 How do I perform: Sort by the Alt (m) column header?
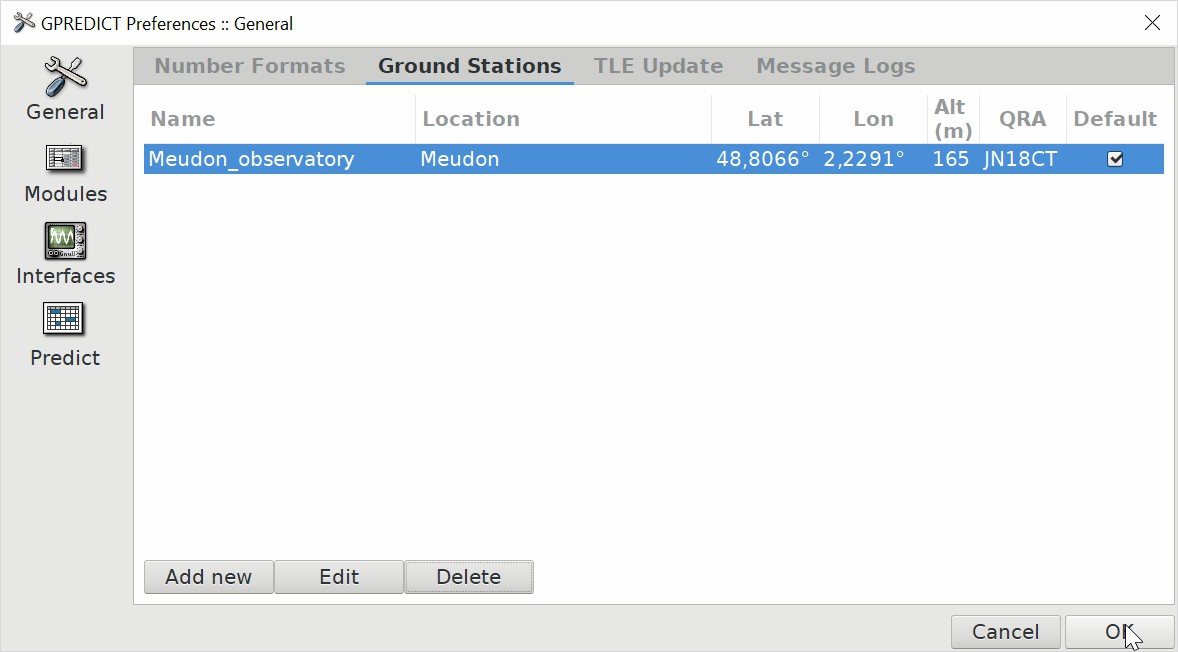point(953,119)
